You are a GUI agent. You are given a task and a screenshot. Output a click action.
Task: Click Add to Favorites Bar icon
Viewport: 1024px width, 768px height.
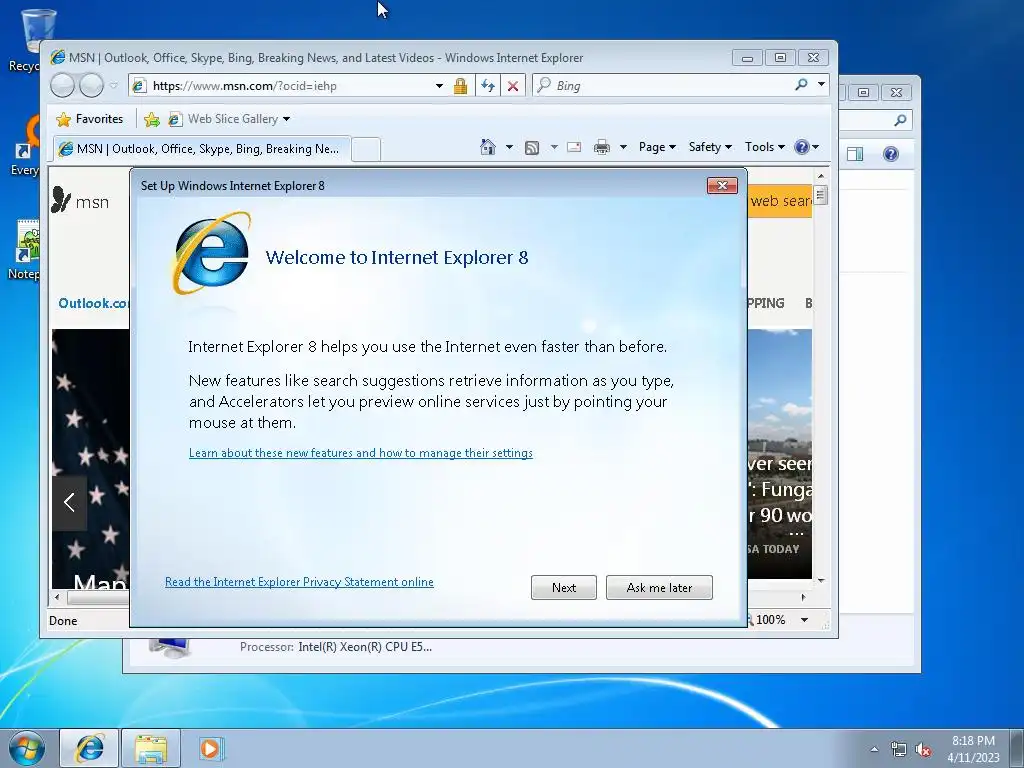[x=152, y=119]
